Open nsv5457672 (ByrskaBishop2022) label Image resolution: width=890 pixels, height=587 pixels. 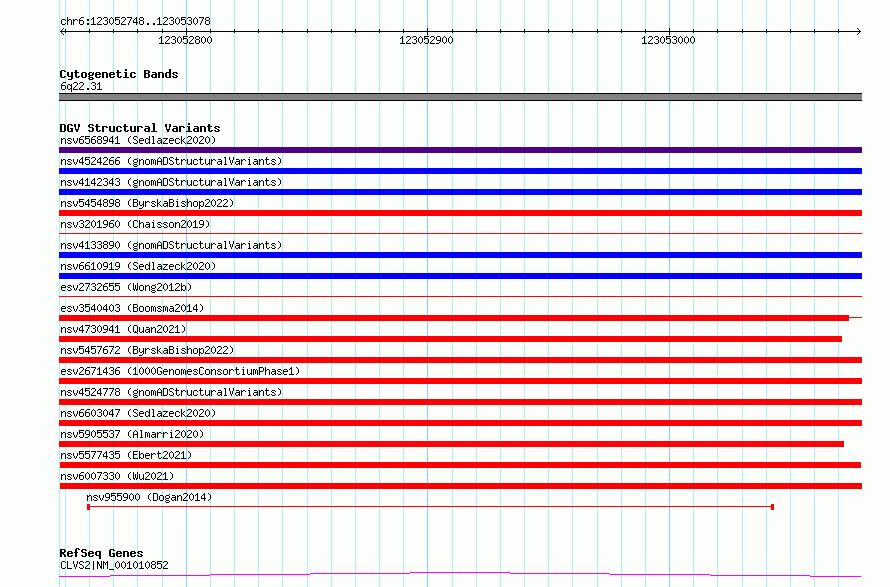point(147,350)
